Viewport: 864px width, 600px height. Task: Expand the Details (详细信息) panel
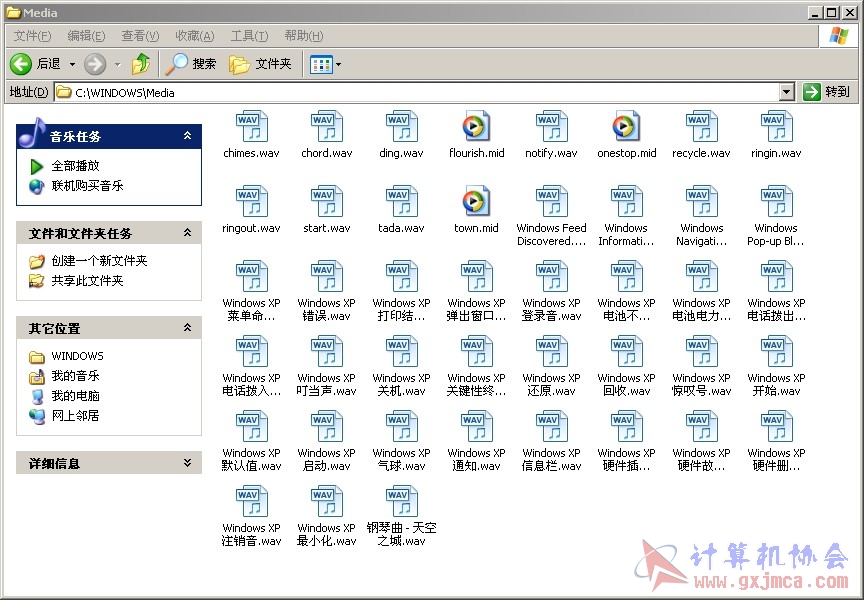tap(187, 463)
